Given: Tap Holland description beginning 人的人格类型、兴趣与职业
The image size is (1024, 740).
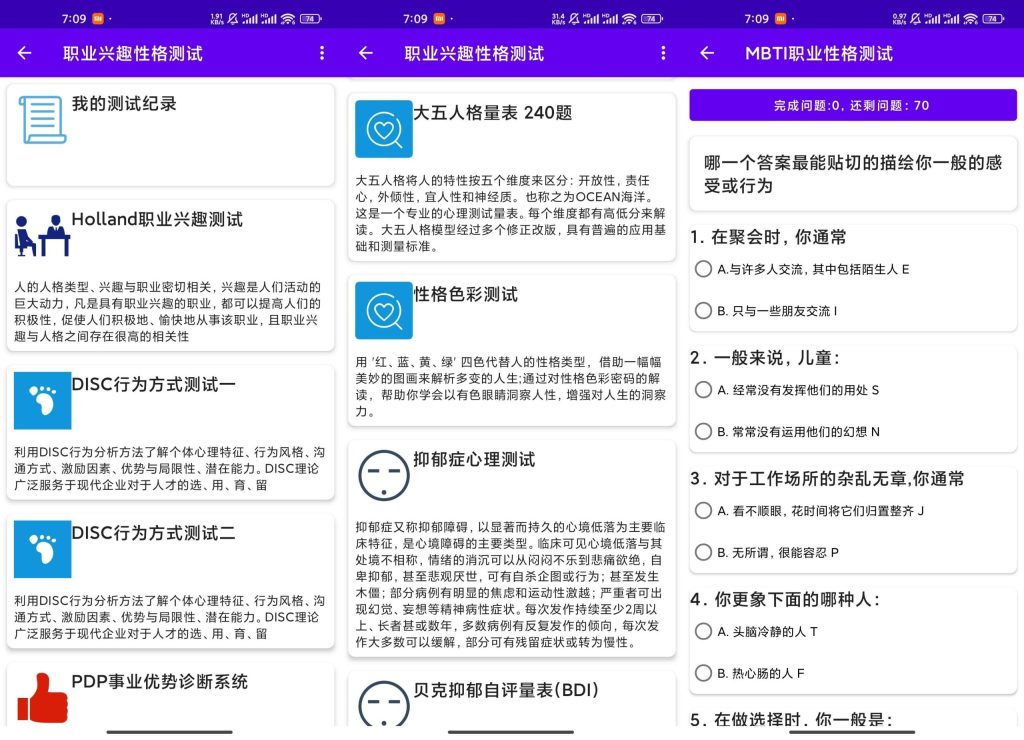Looking at the screenshot, I should (168, 312).
